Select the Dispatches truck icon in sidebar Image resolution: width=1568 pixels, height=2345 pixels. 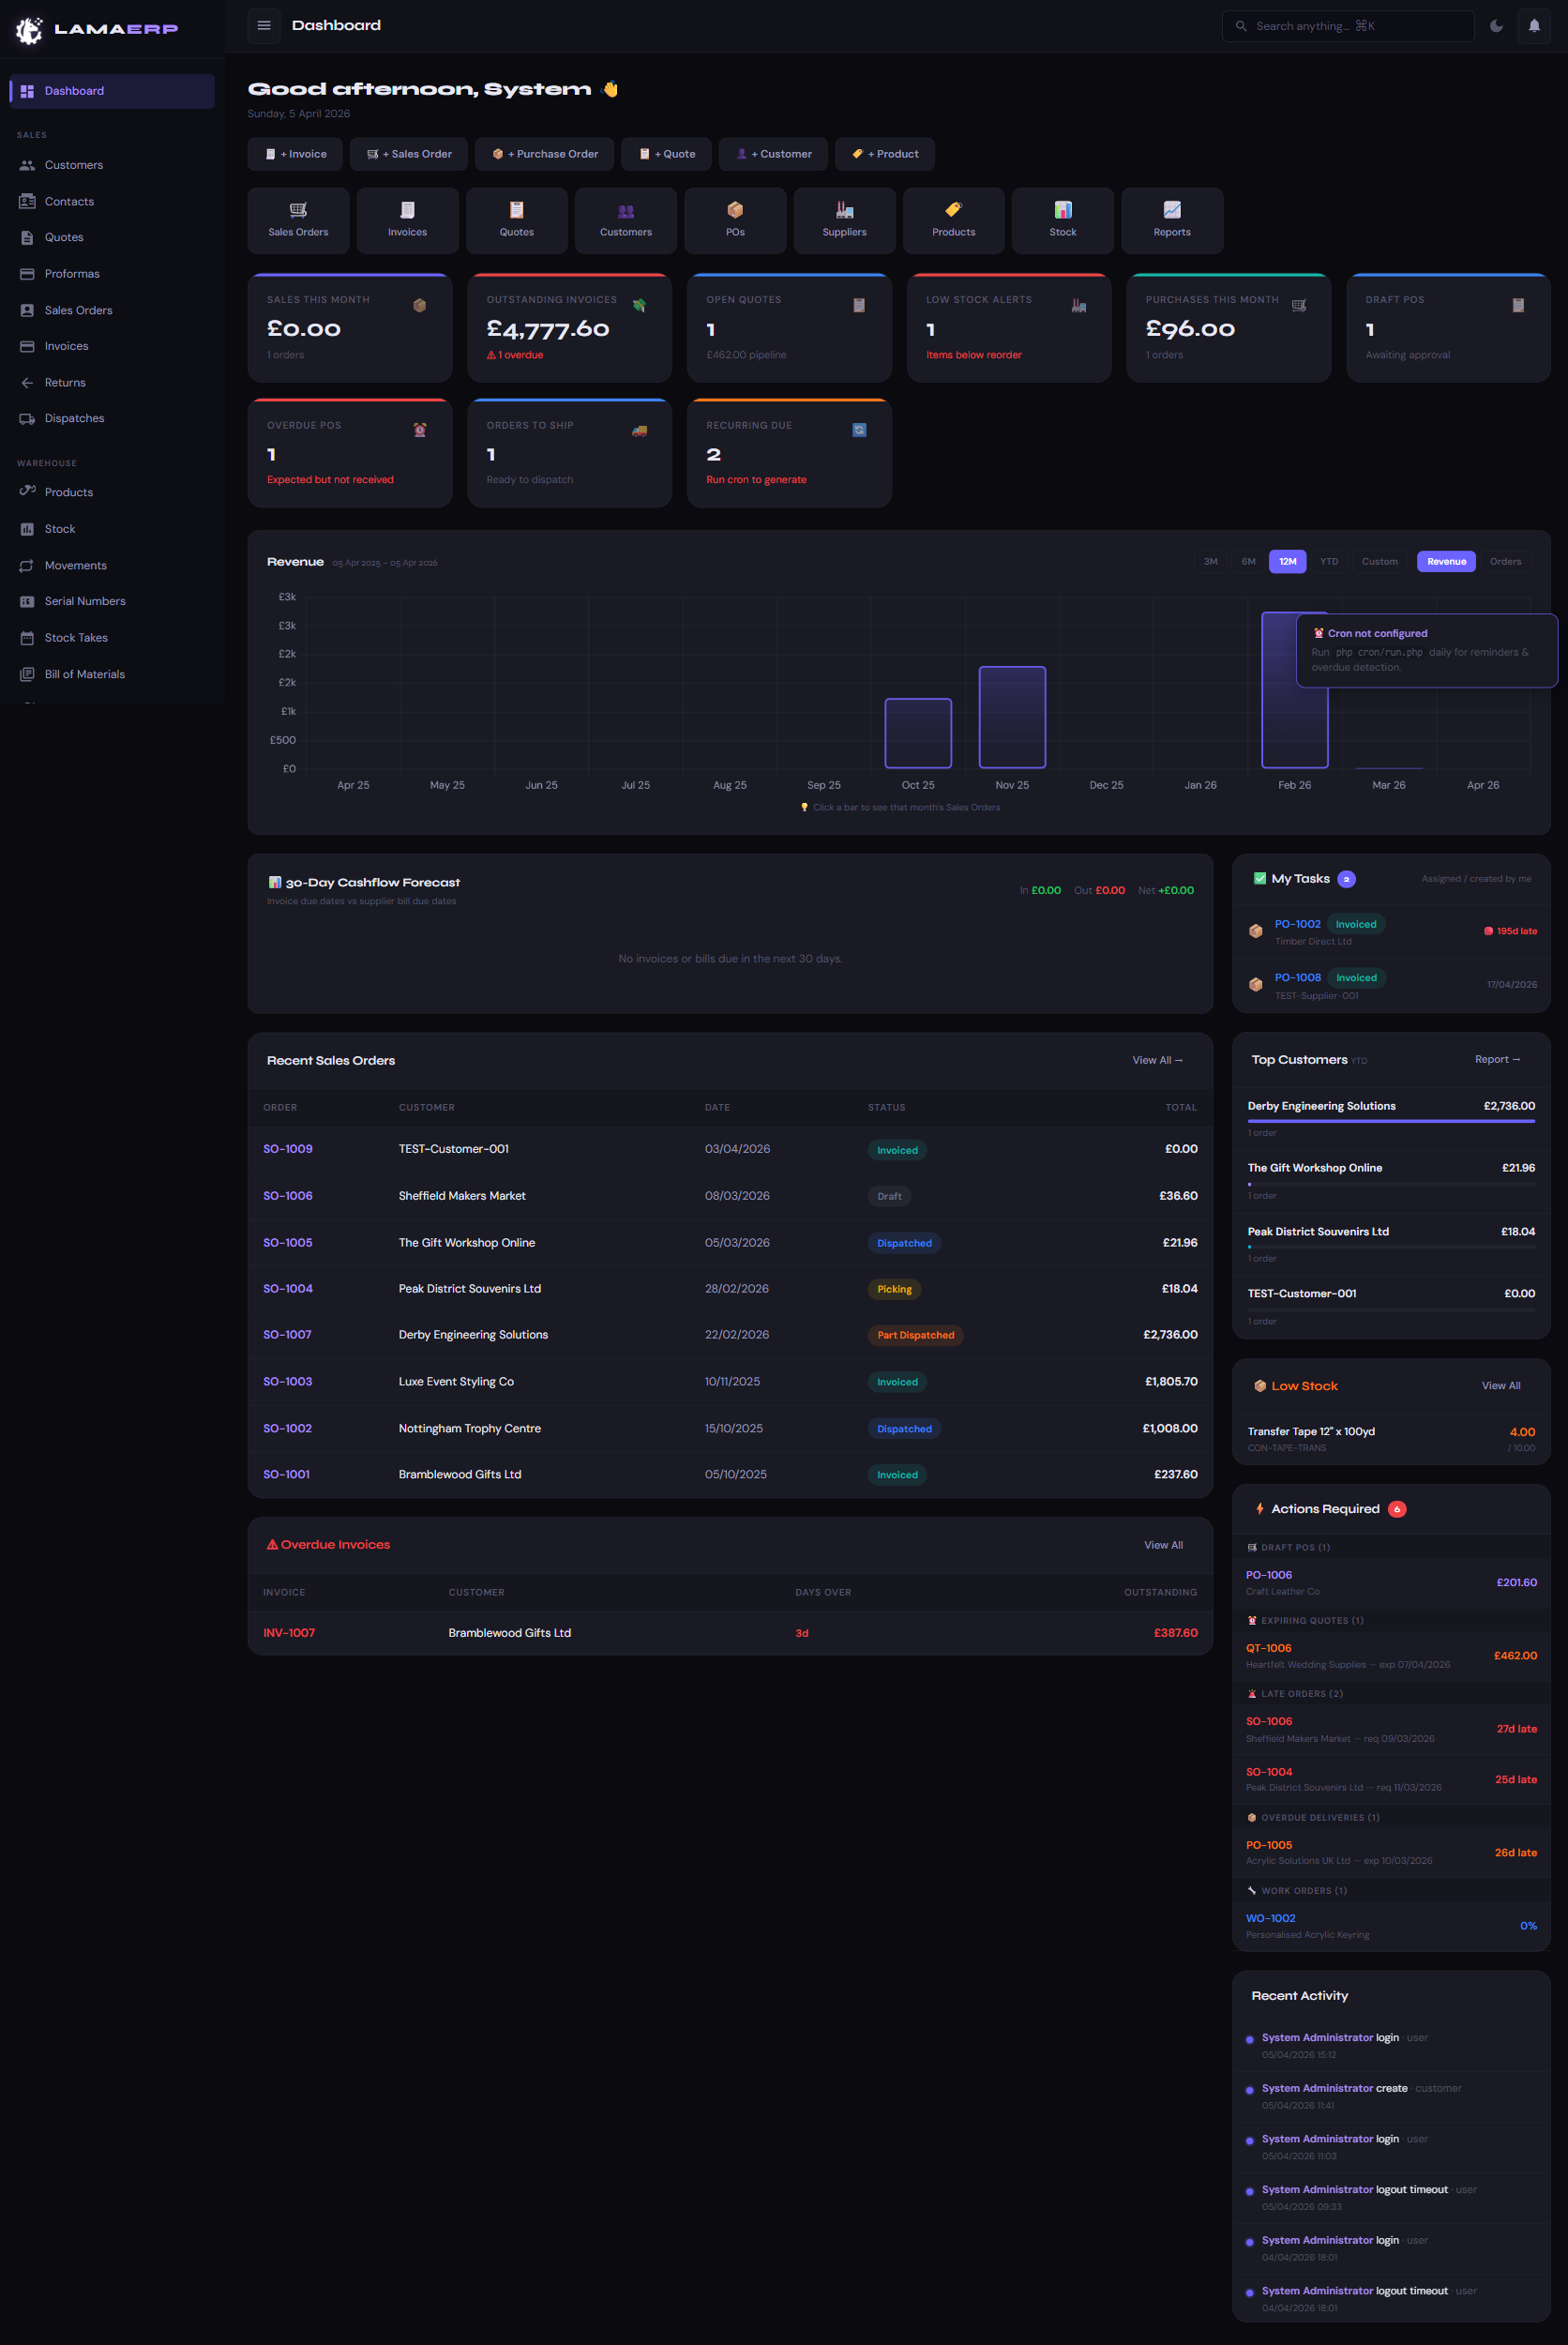coord(27,418)
